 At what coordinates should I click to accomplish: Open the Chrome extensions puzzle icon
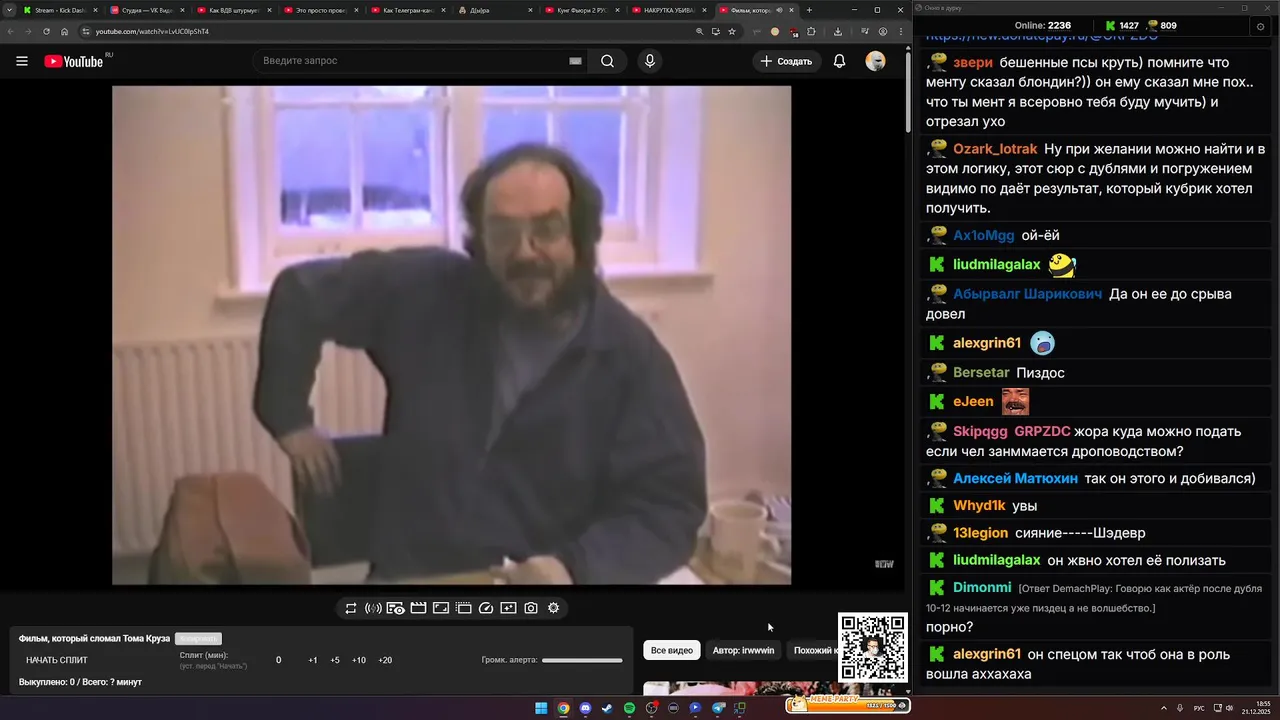(x=811, y=31)
